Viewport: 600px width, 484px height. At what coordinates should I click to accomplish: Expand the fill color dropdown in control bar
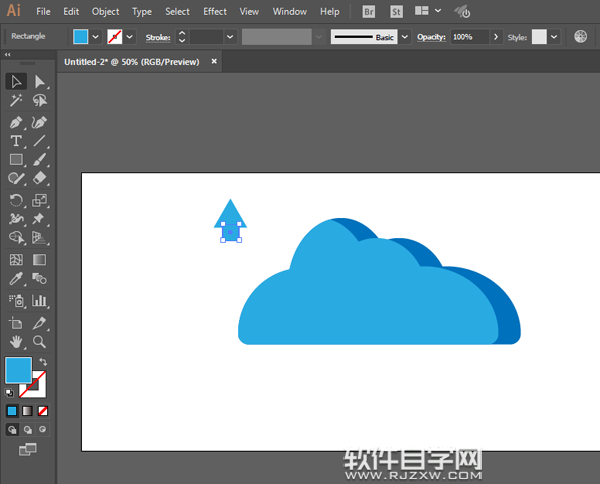coord(95,36)
